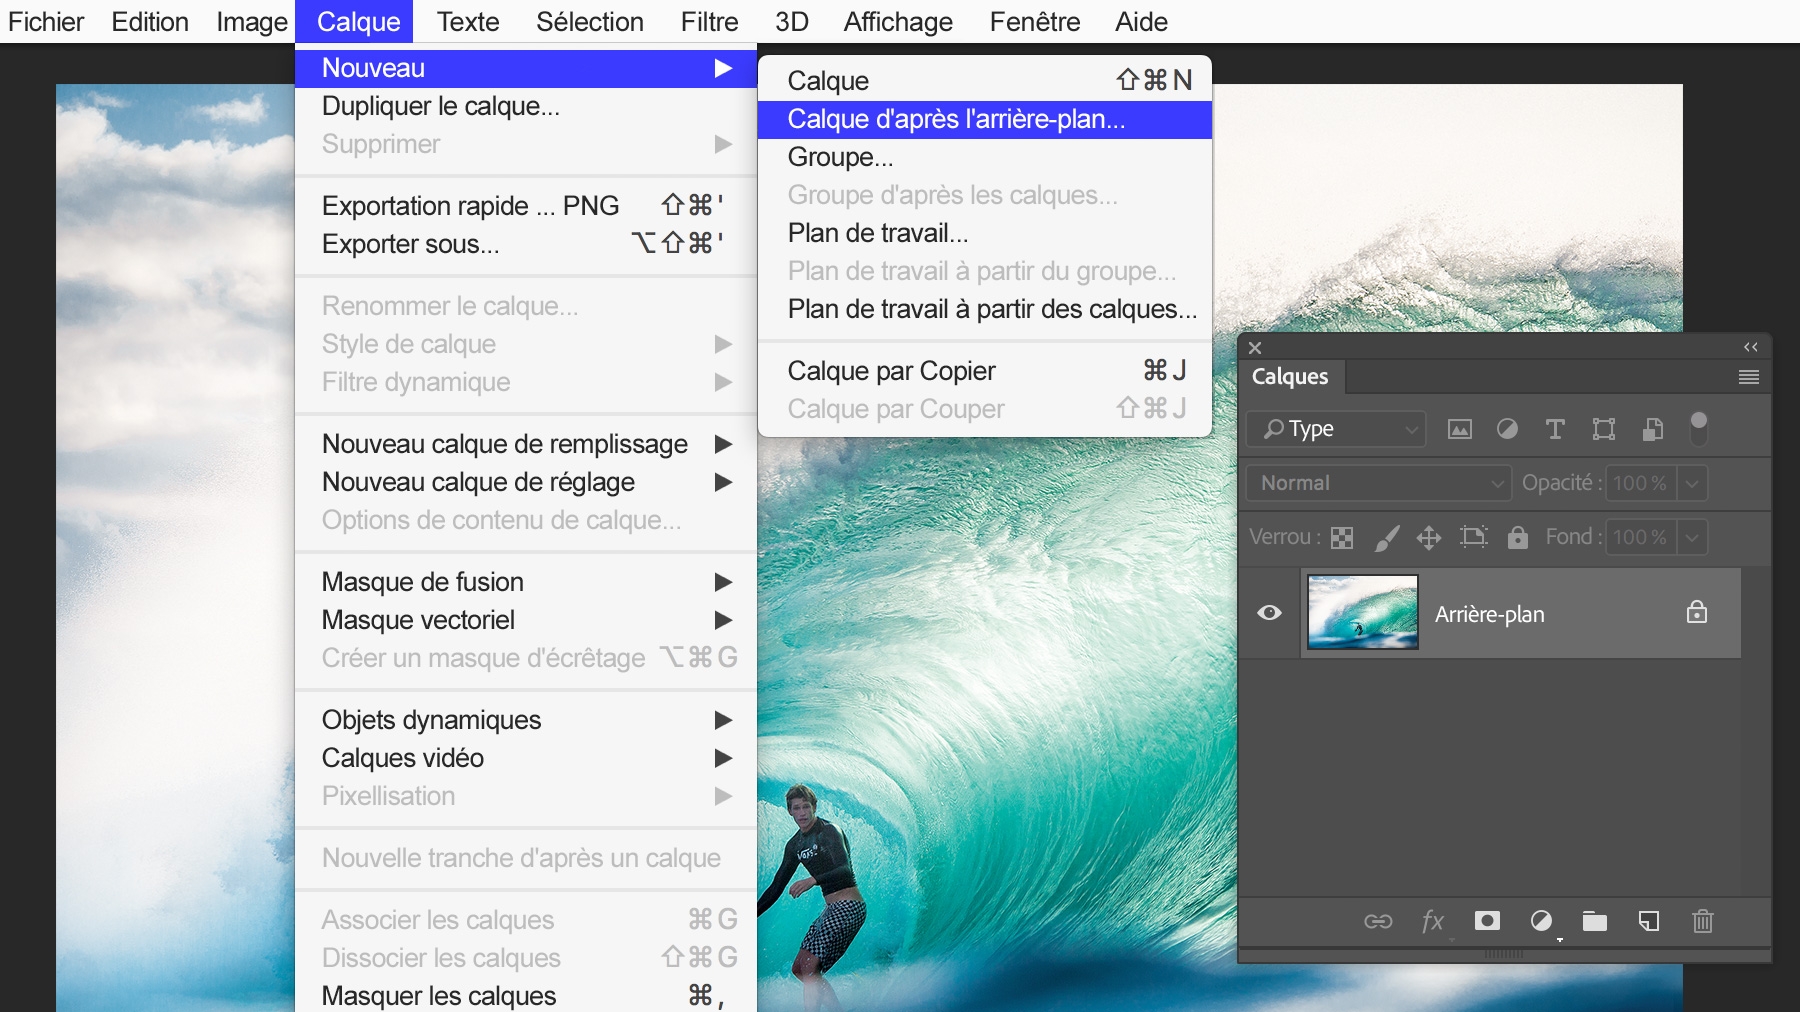
Task: Click the add layer mask icon
Action: 1489,922
